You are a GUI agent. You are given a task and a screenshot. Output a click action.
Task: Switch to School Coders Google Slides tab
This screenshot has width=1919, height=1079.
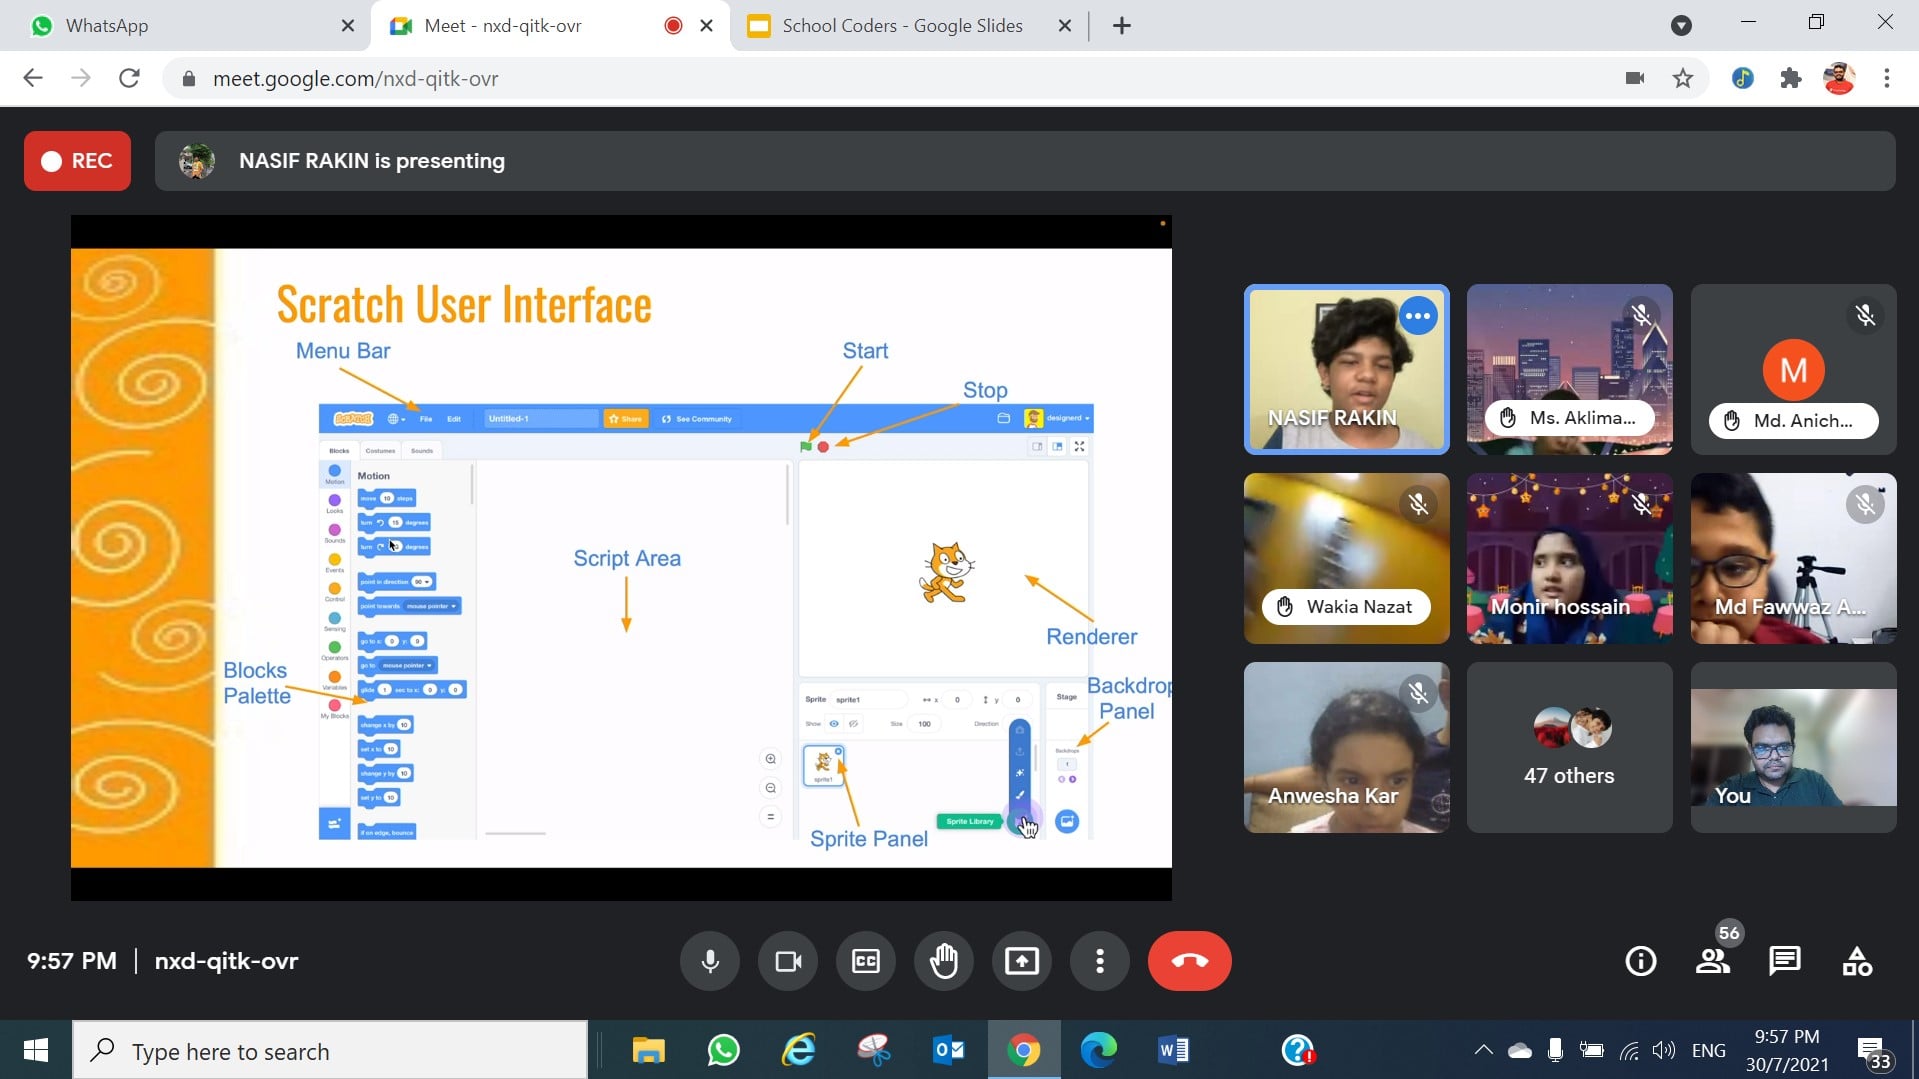tap(901, 26)
